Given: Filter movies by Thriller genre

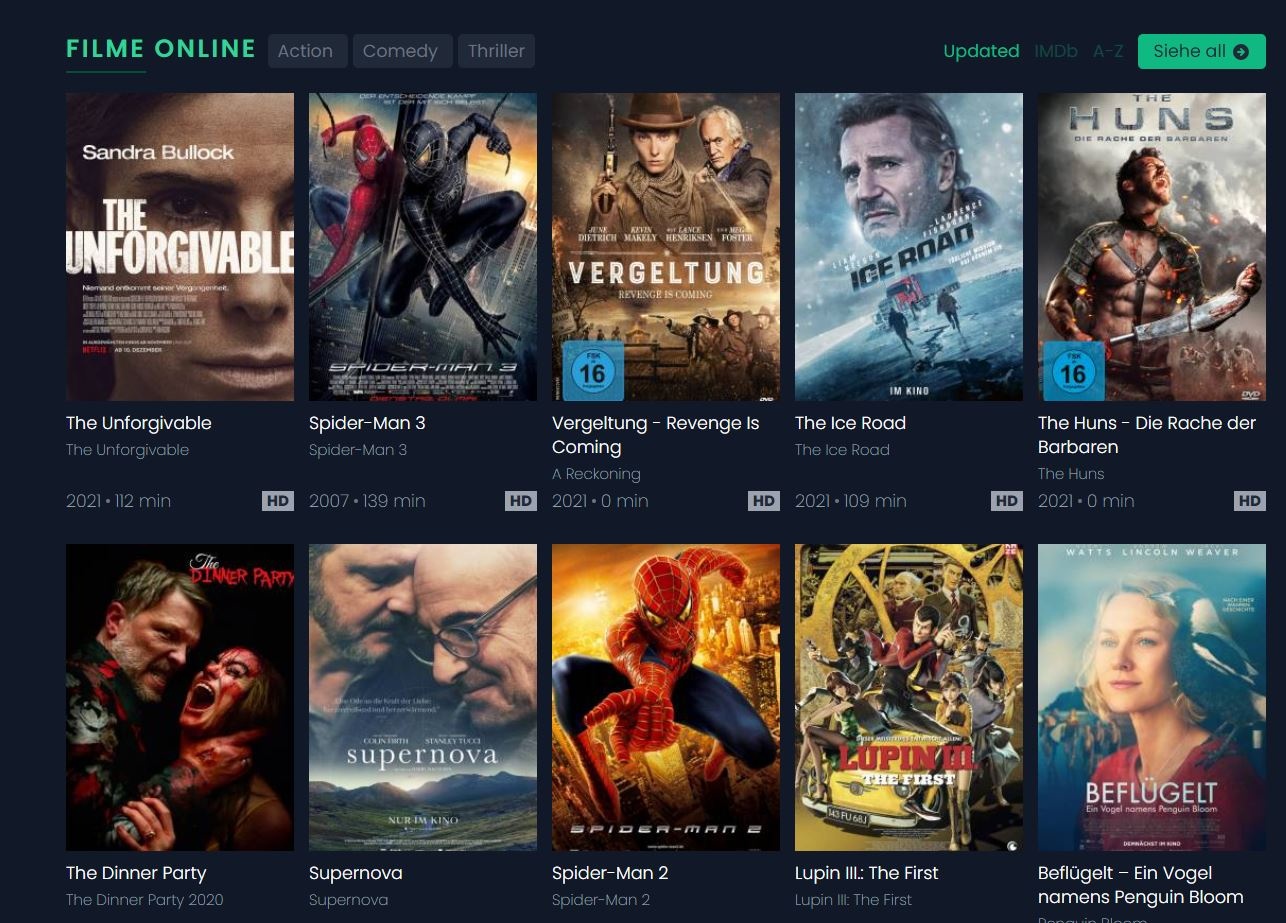Looking at the screenshot, I should [x=496, y=51].
